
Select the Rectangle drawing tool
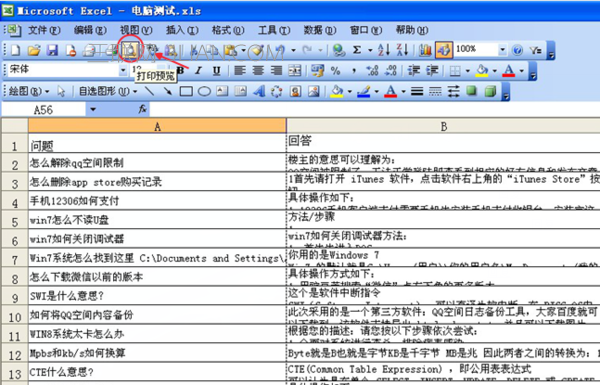tap(186, 91)
